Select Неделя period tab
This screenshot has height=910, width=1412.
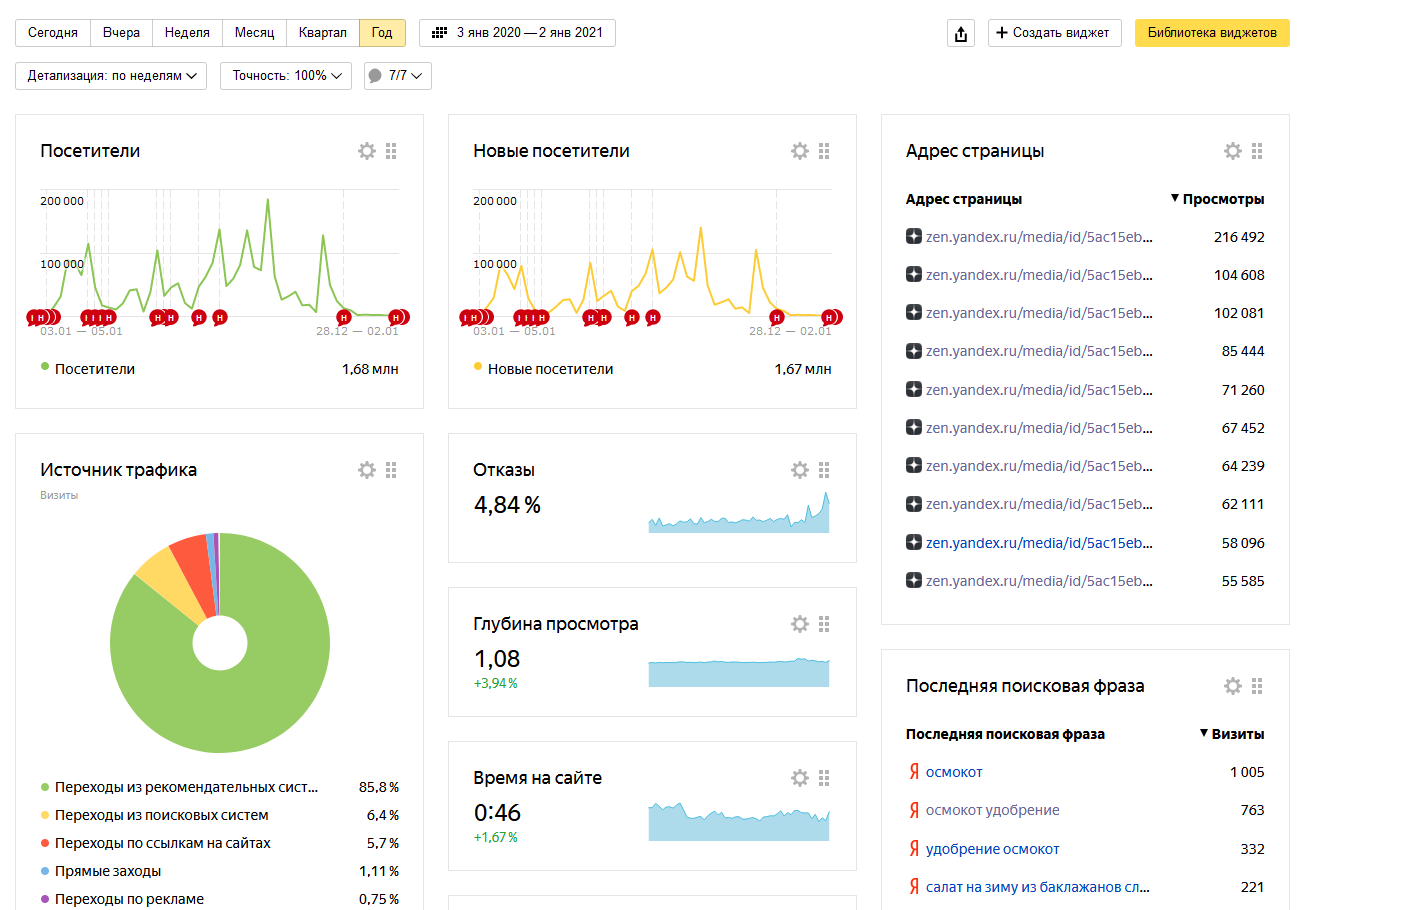[187, 33]
